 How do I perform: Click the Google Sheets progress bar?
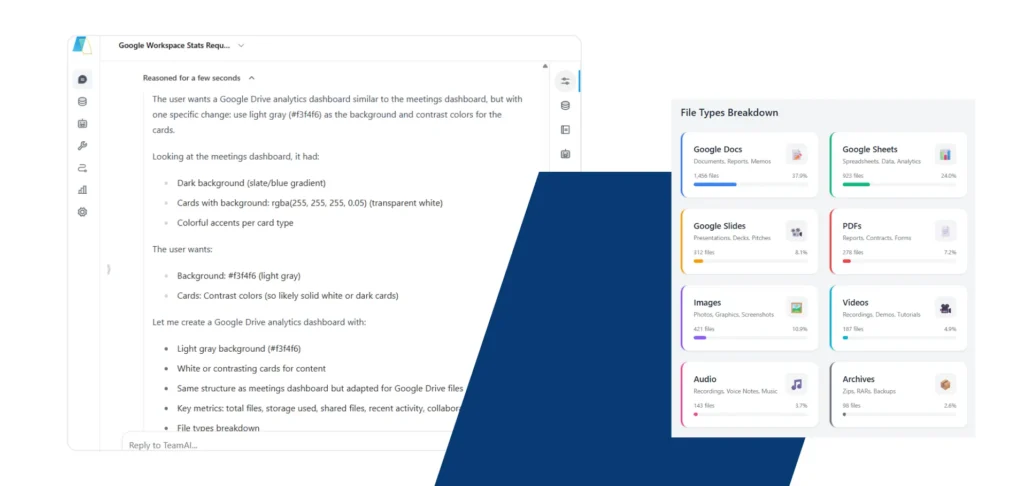pos(899,184)
